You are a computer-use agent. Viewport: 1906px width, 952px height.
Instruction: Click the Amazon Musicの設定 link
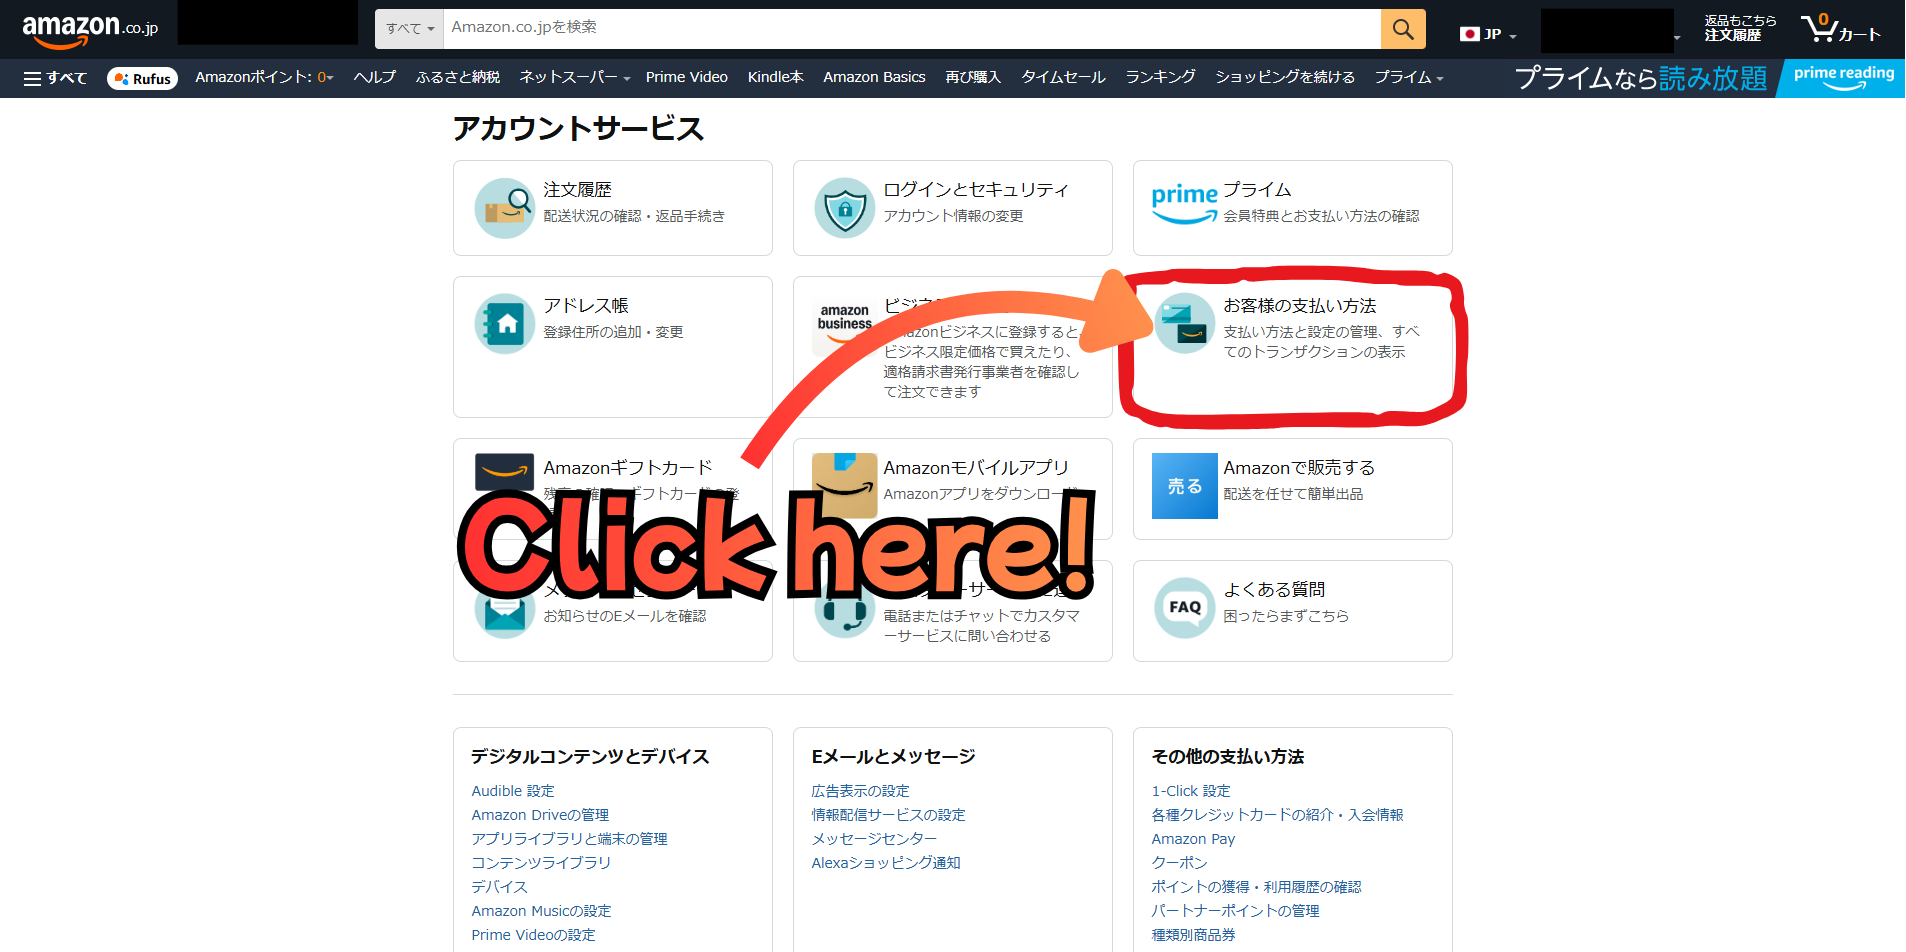541,911
